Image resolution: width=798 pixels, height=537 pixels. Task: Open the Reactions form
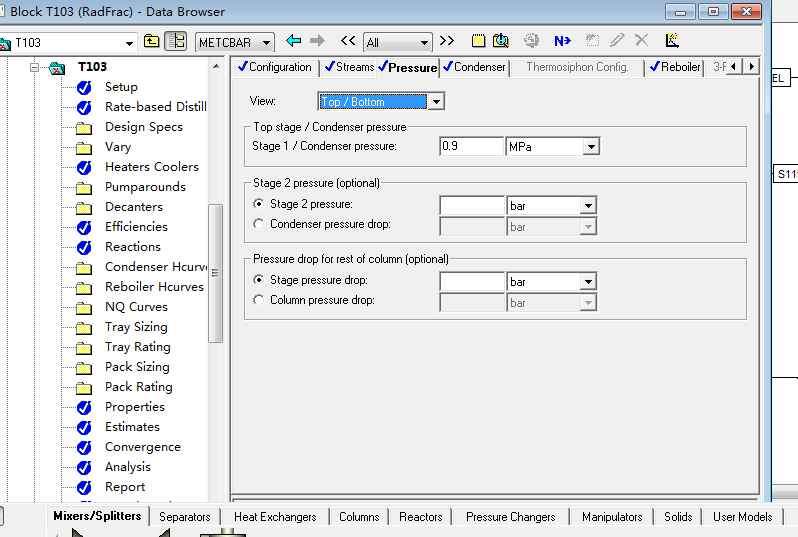(132, 246)
